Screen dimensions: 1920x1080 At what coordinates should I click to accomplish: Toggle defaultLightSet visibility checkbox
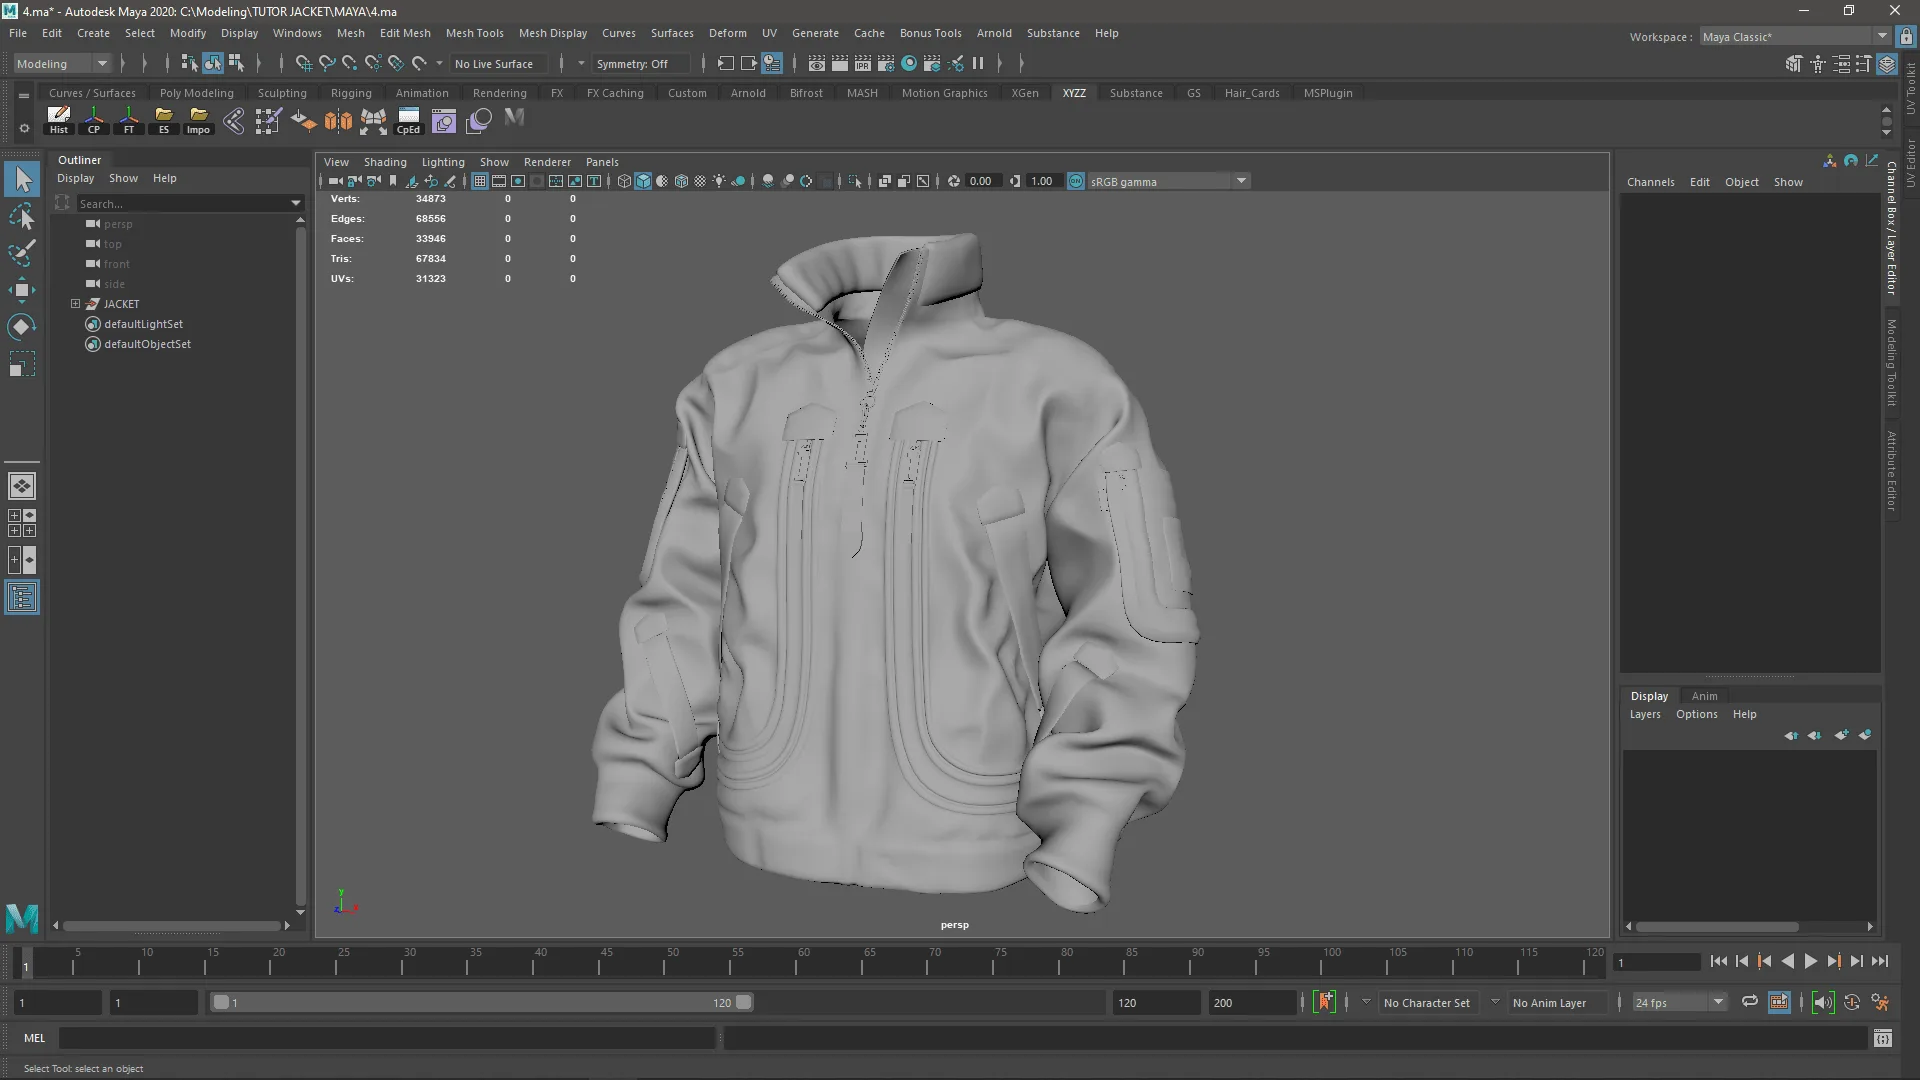[x=92, y=323]
